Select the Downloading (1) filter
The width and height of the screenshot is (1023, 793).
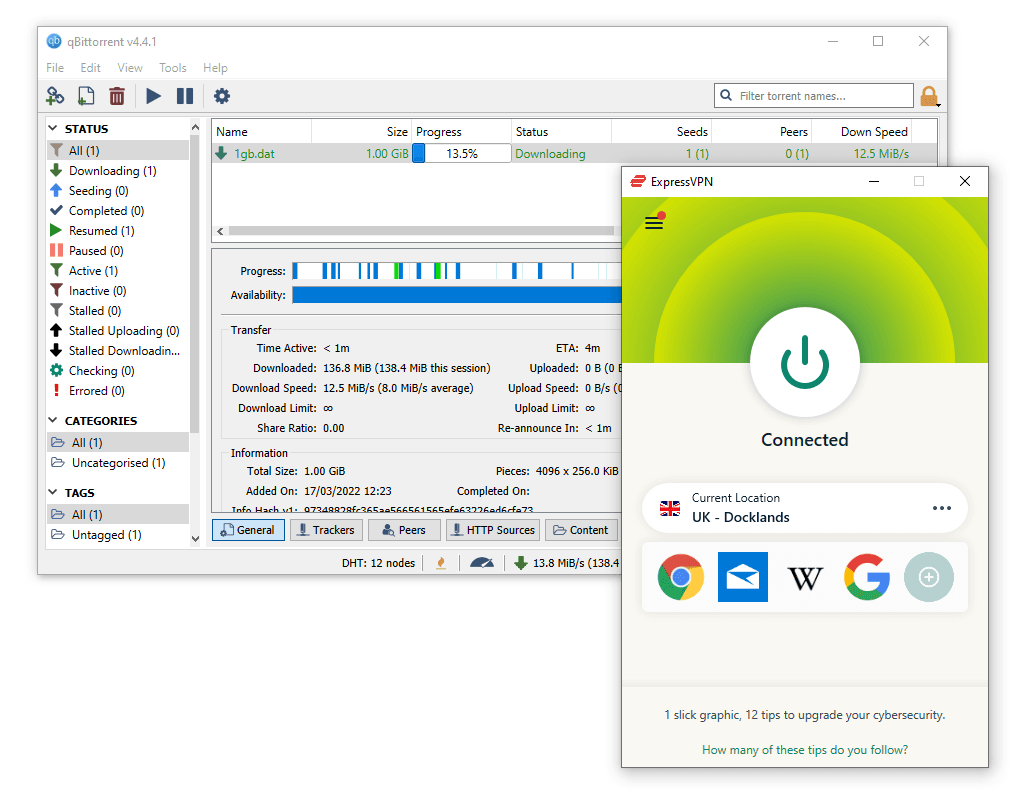coord(118,170)
